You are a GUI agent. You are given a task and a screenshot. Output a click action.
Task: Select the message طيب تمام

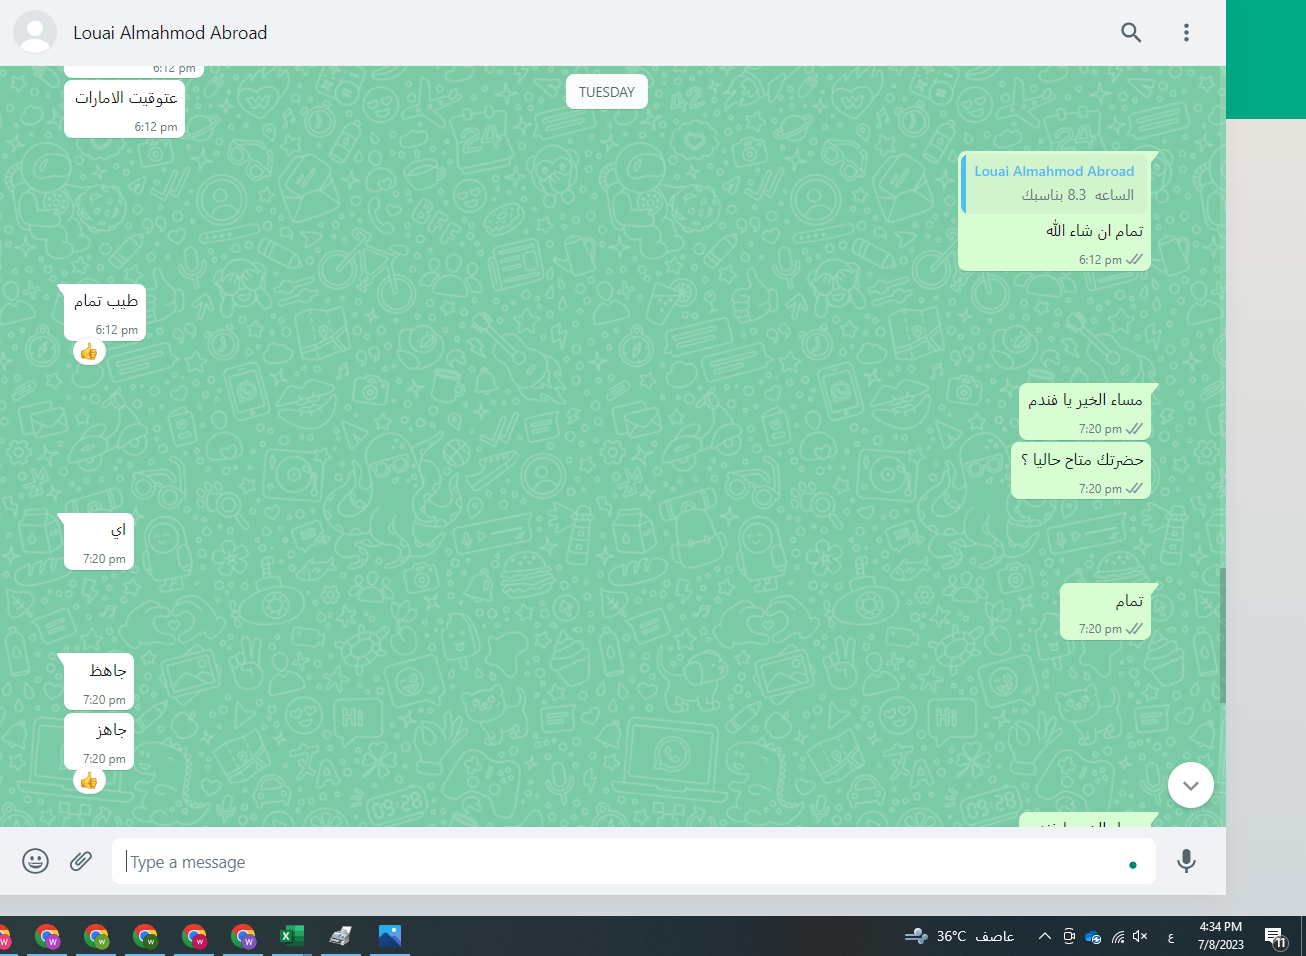click(105, 313)
